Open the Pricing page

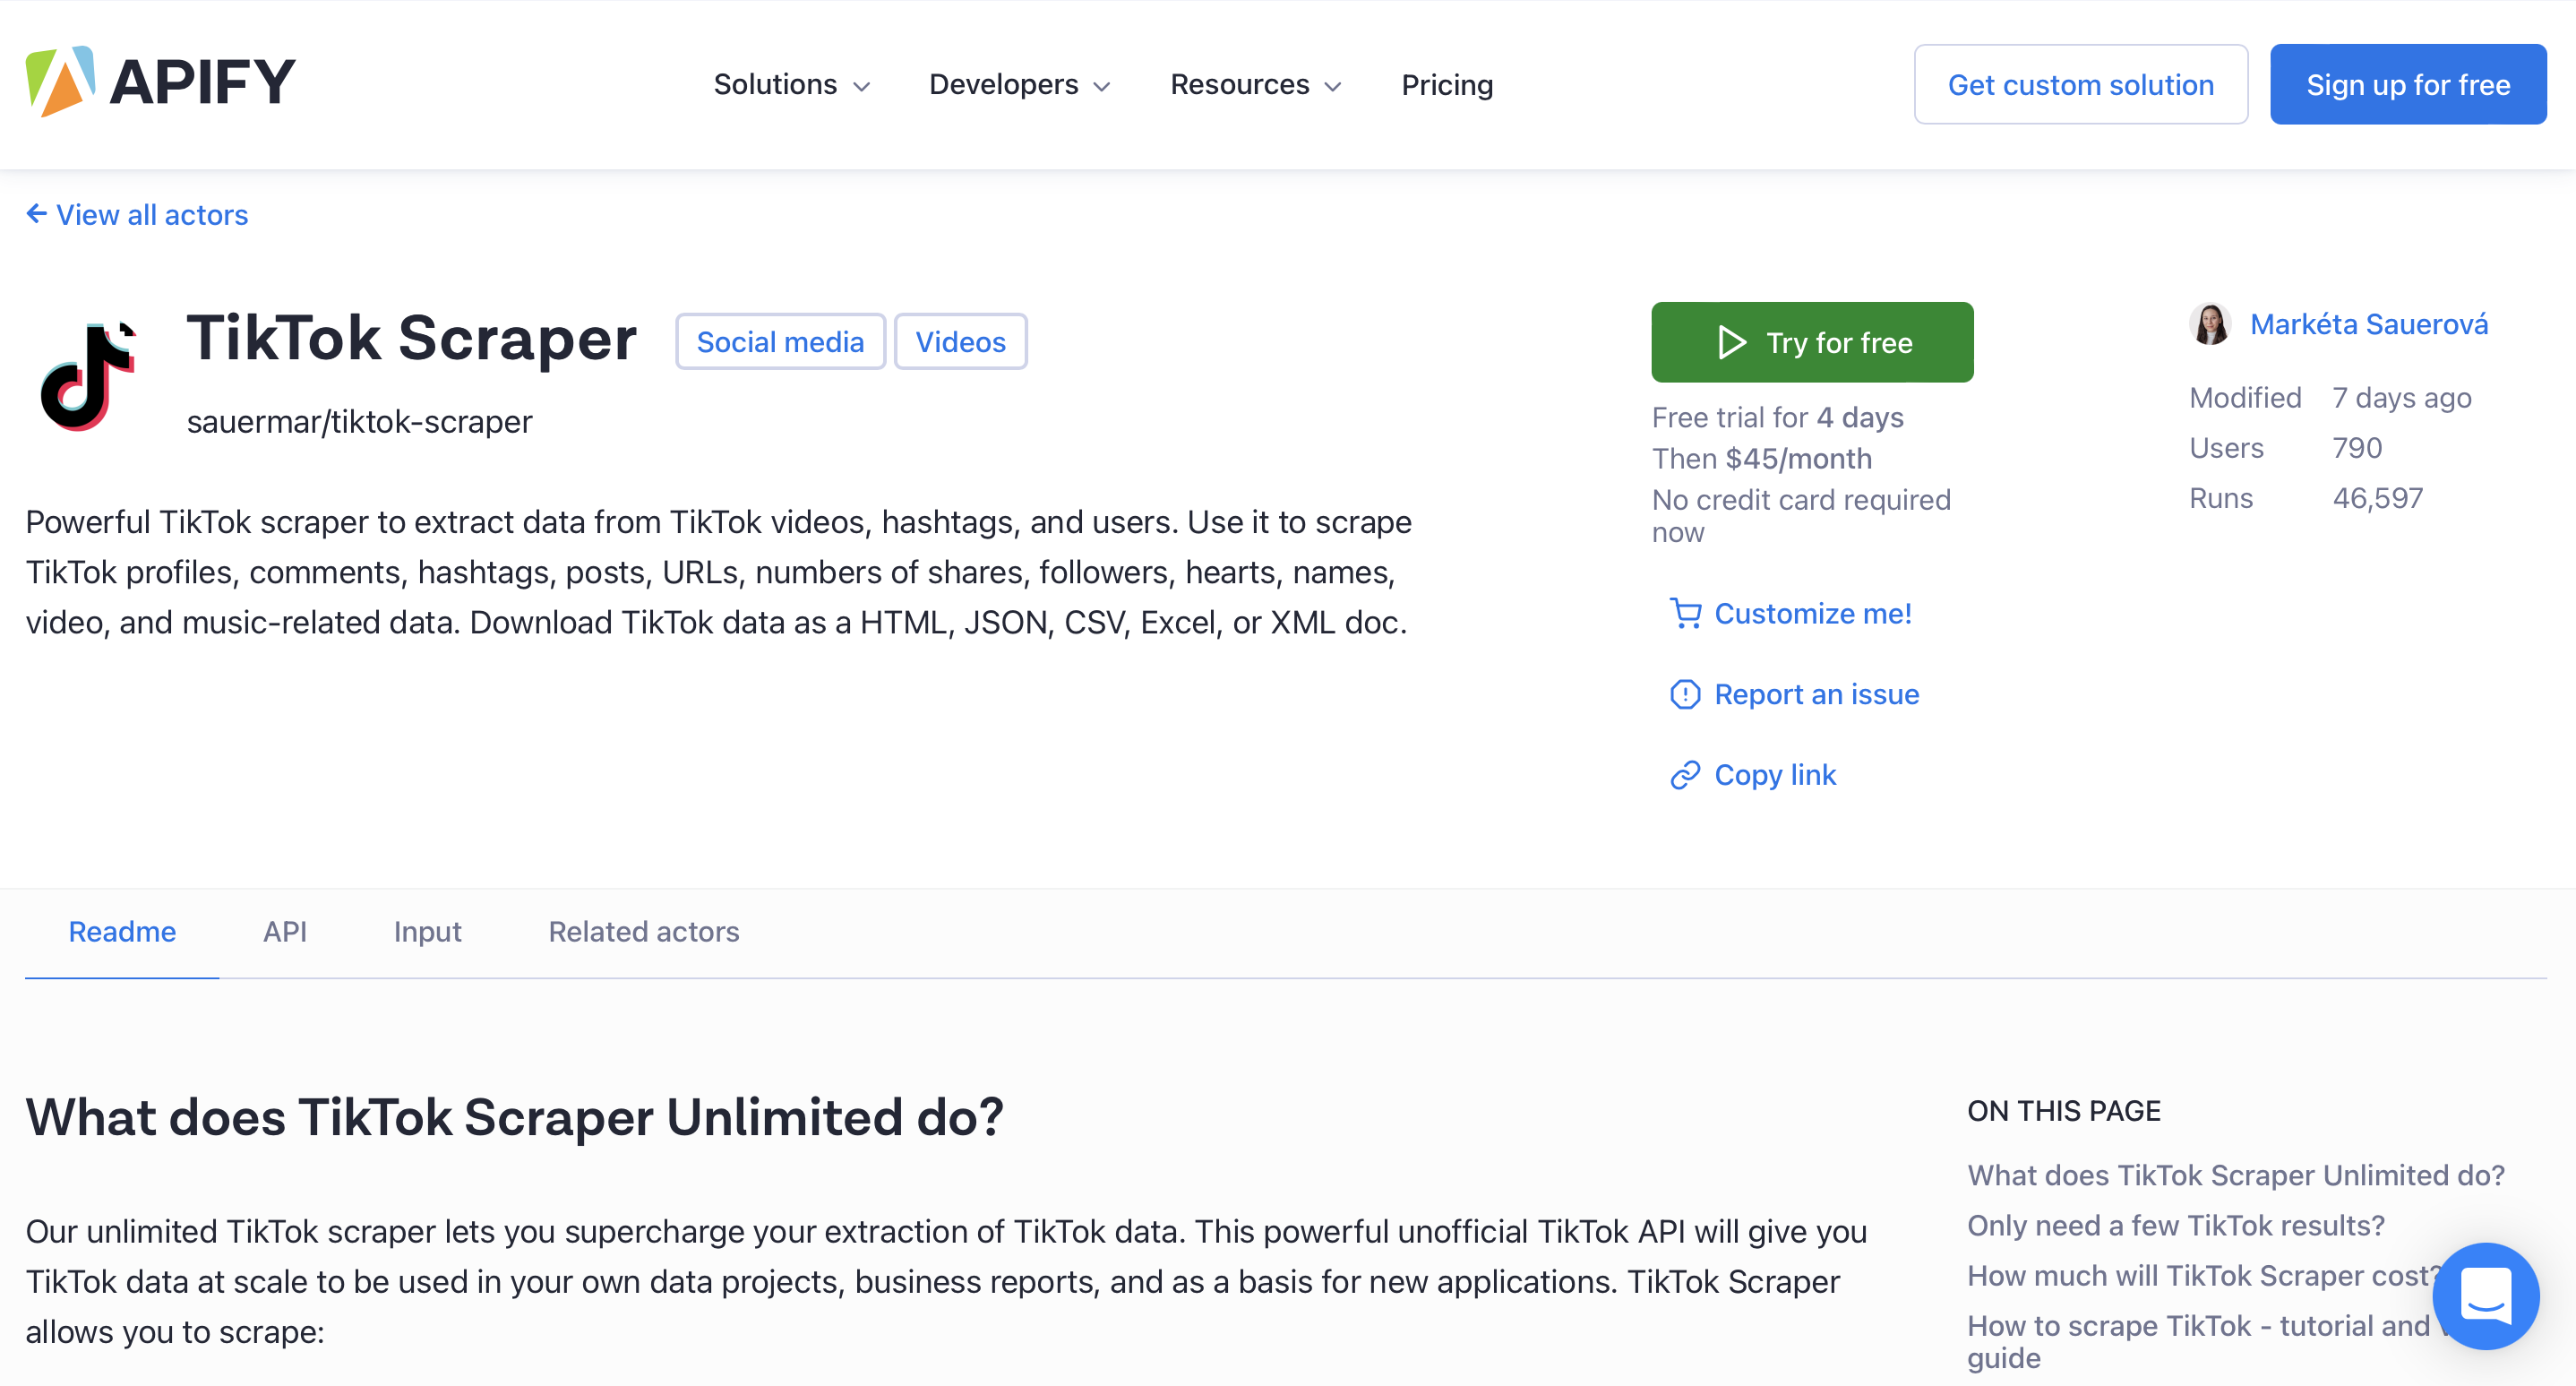(x=1447, y=85)
